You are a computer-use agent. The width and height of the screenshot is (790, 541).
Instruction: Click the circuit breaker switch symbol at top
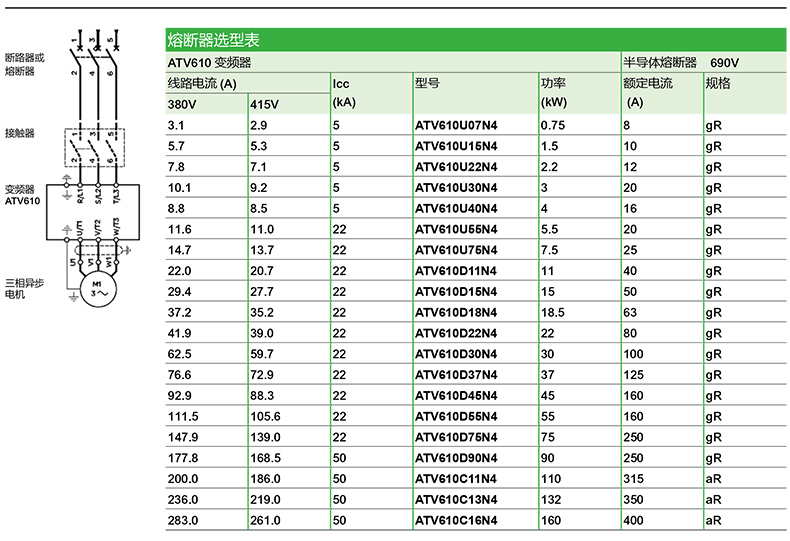point(97,44)
